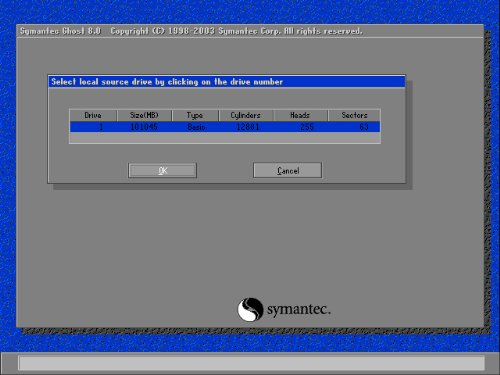Click the symantec wordmark text
This screenshot has width=500, height=375.
pyautogui.click(x=299, y=309)
